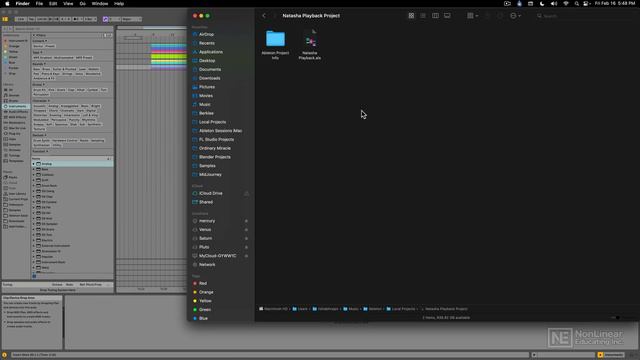Viewport: 640px width, 360px height.
Task: Click Music in Finder path bar
Action: [x=351, y=309]
